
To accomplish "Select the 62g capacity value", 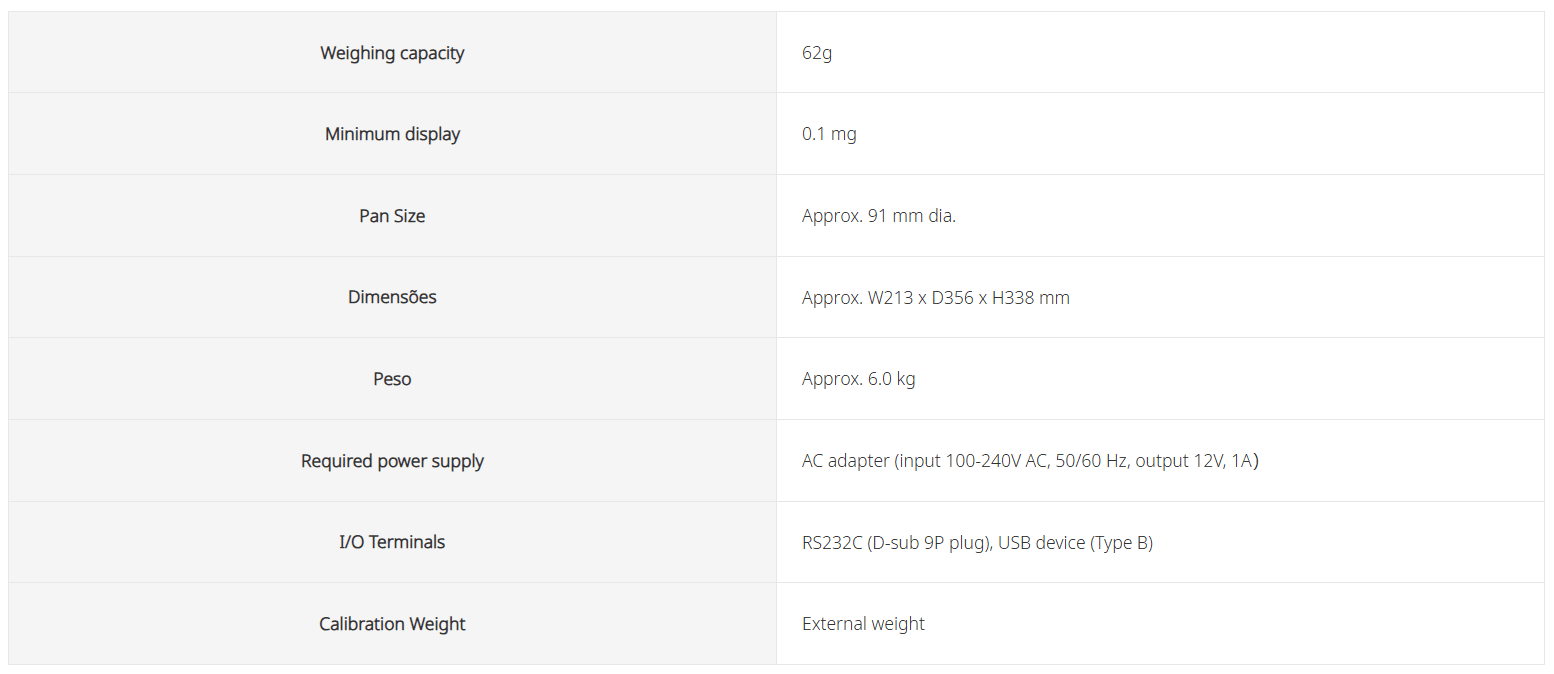I will [x=817, y=53].
